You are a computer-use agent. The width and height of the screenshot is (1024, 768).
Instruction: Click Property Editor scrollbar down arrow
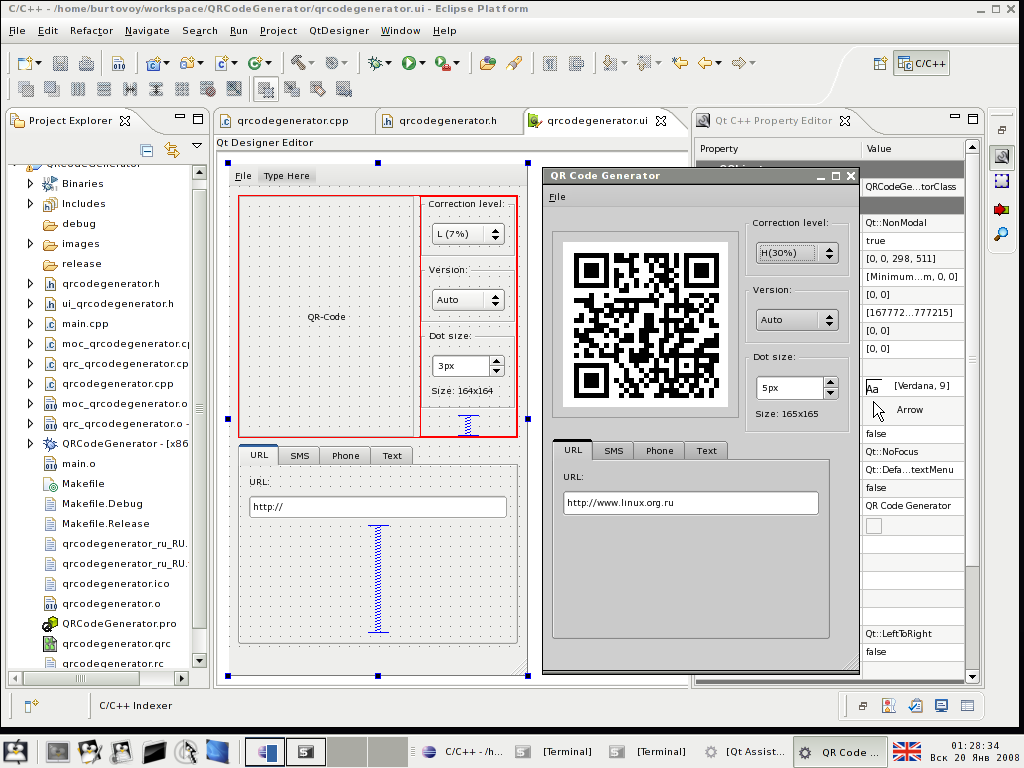point(972,677)
